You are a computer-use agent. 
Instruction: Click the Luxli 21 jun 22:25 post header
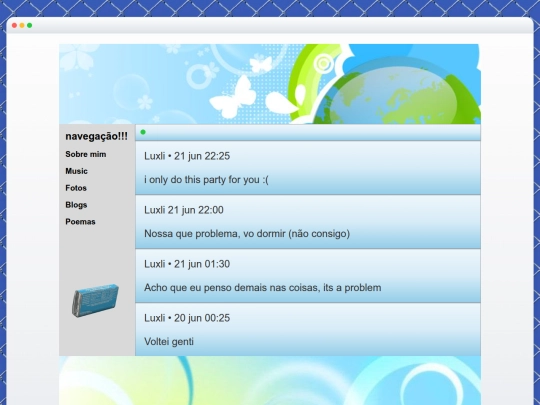(187, 156)
